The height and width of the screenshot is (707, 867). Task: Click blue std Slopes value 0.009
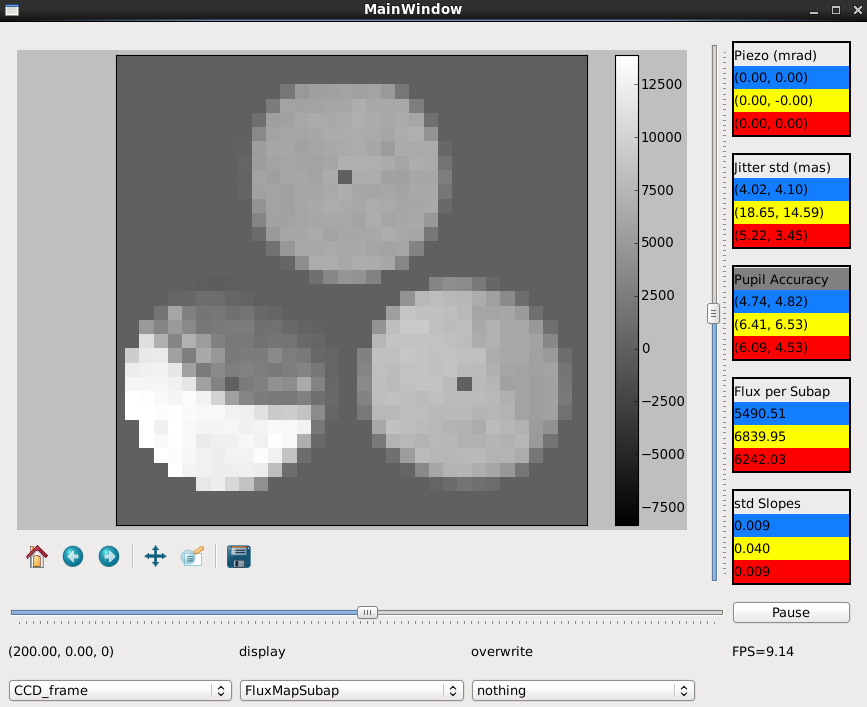click(791, 526)
